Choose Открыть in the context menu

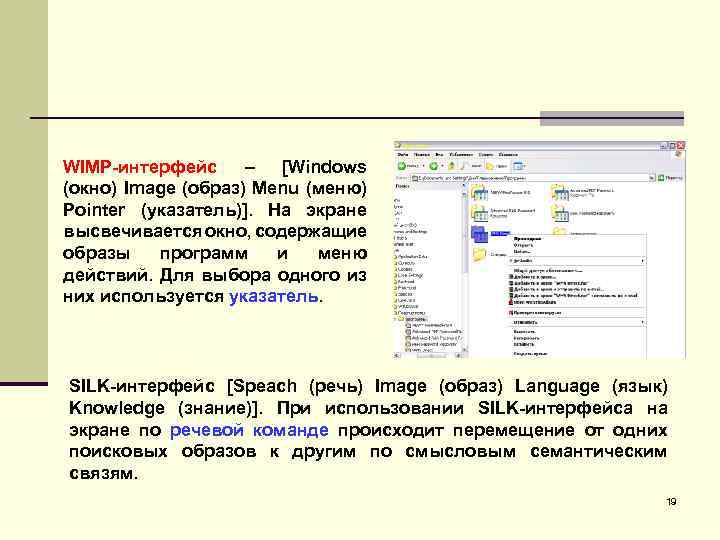pyautogui.click(x=523, y=245)
